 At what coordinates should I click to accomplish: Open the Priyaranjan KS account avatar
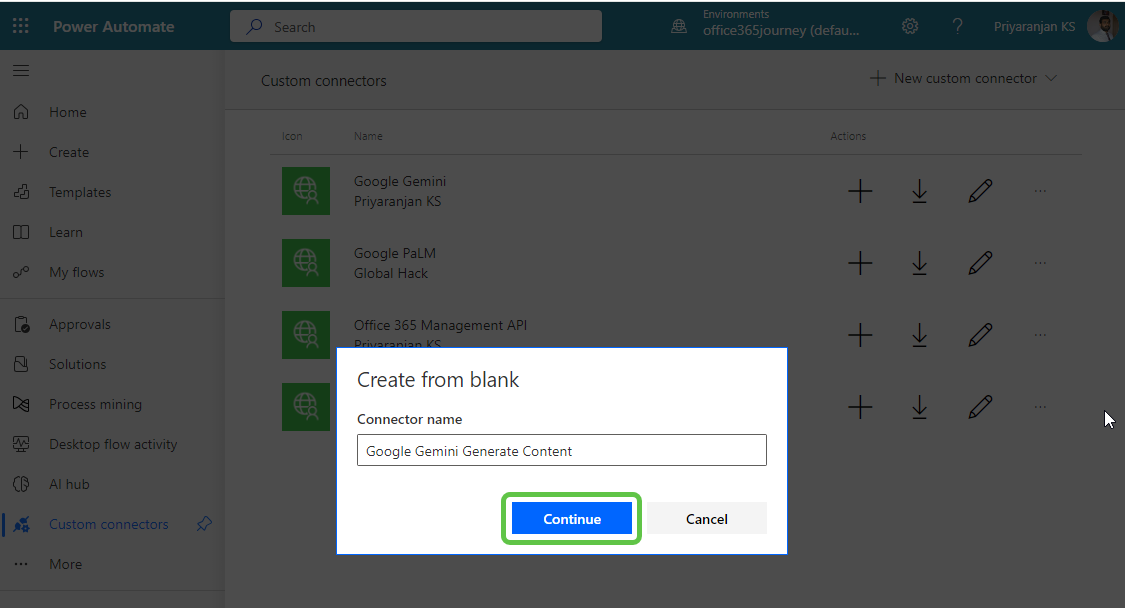tap(1101, 27)
